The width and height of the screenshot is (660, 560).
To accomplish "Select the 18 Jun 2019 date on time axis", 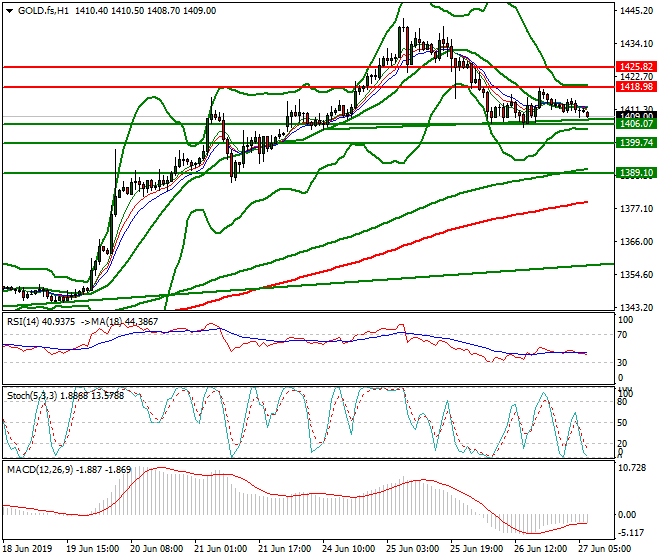I will tap(27, 549).
